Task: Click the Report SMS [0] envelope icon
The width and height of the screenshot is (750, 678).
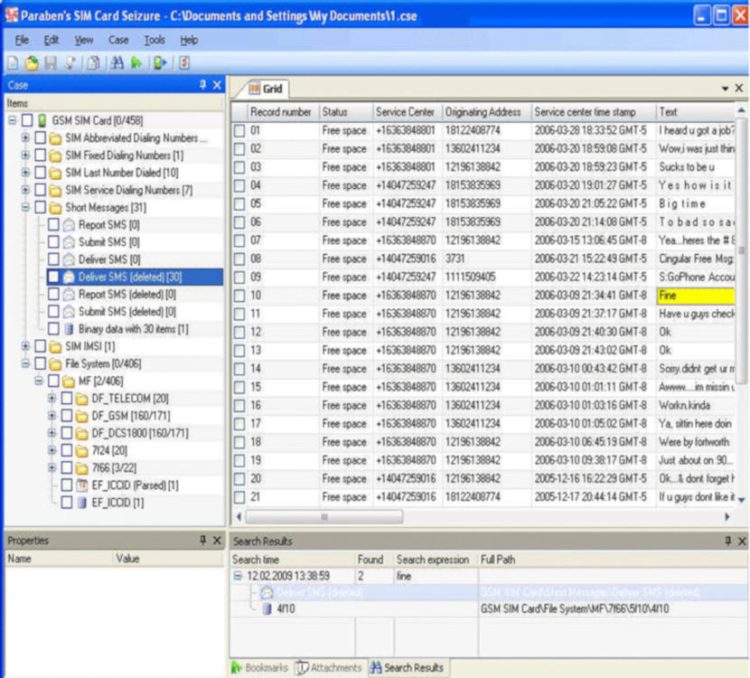Action: tap(69, 225)
